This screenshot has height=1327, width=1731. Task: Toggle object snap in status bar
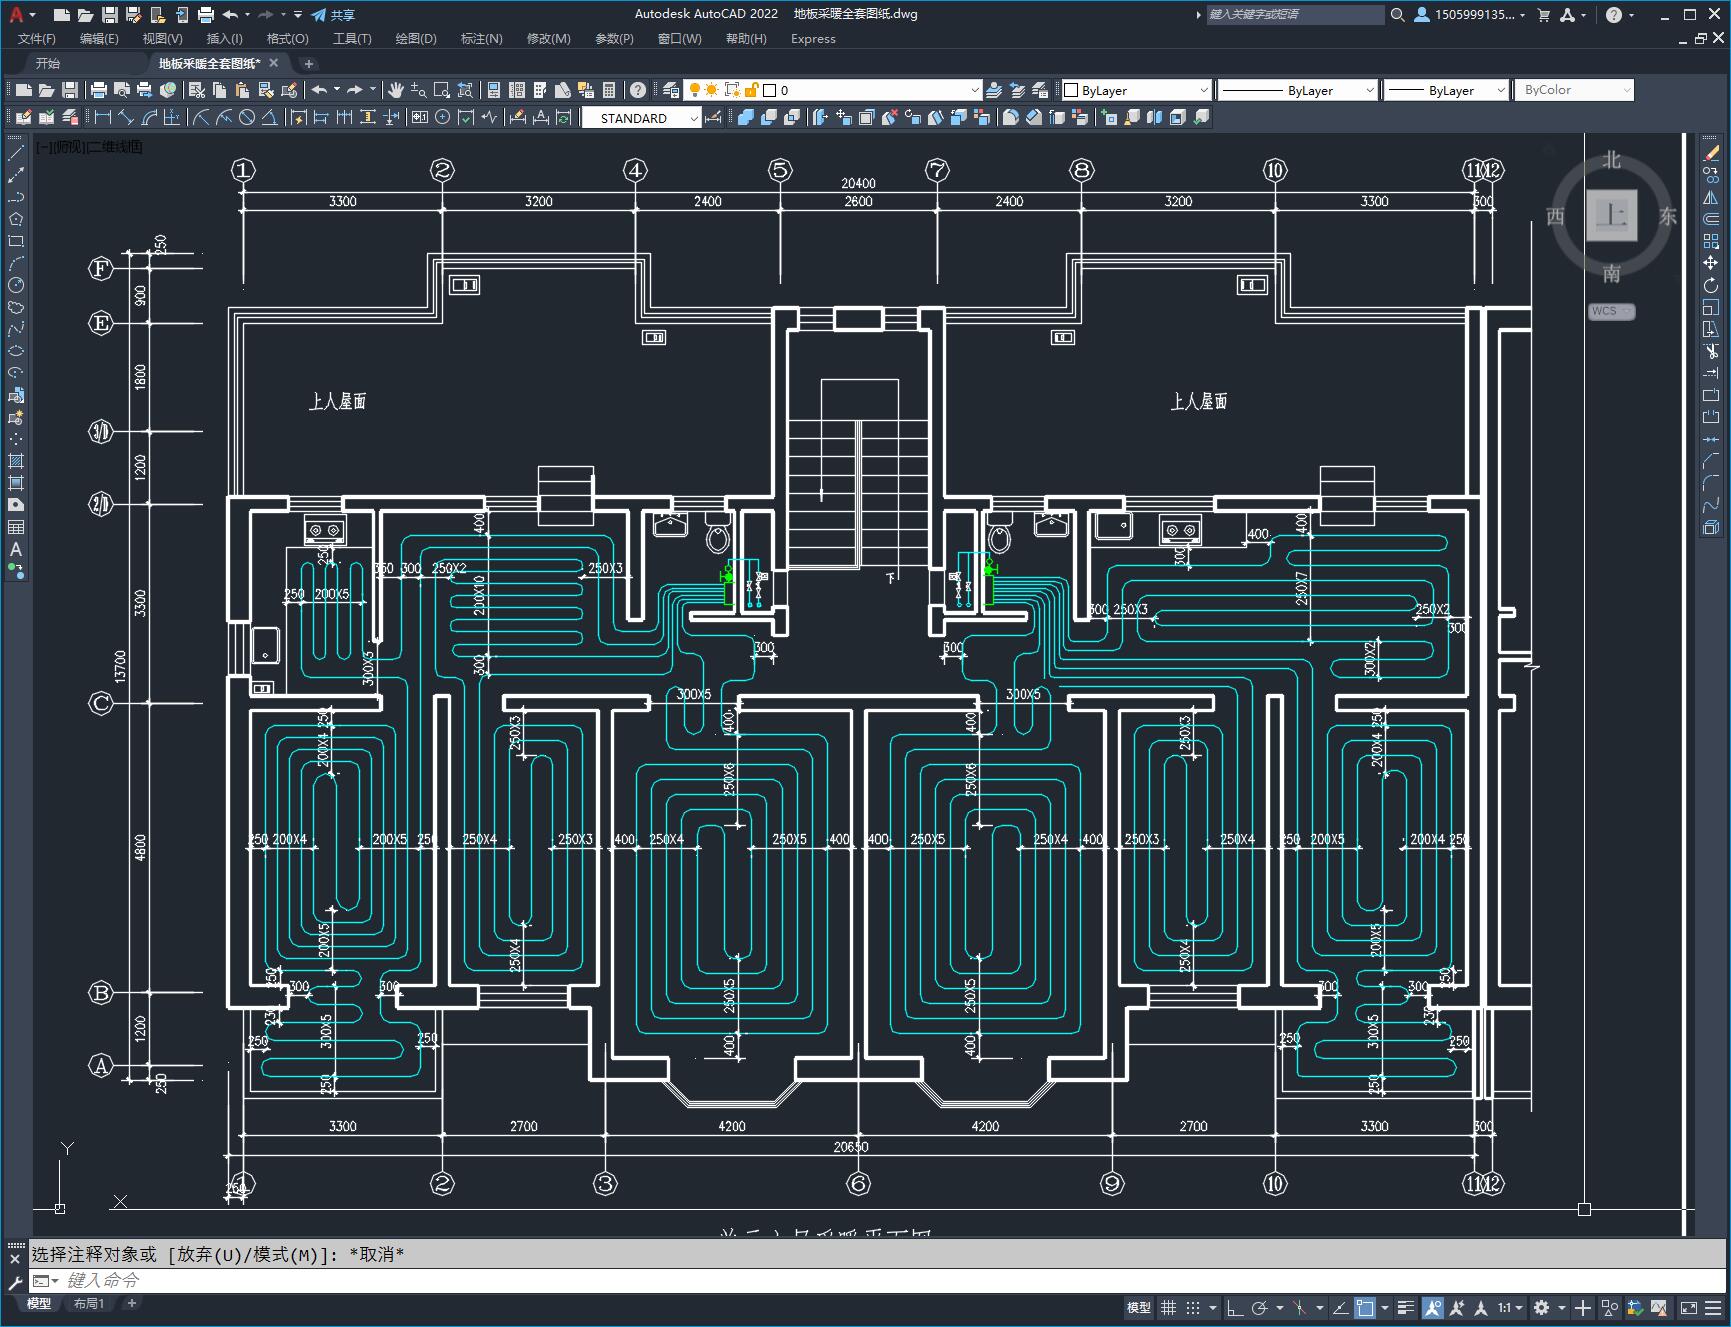tap(1365, 1307)
